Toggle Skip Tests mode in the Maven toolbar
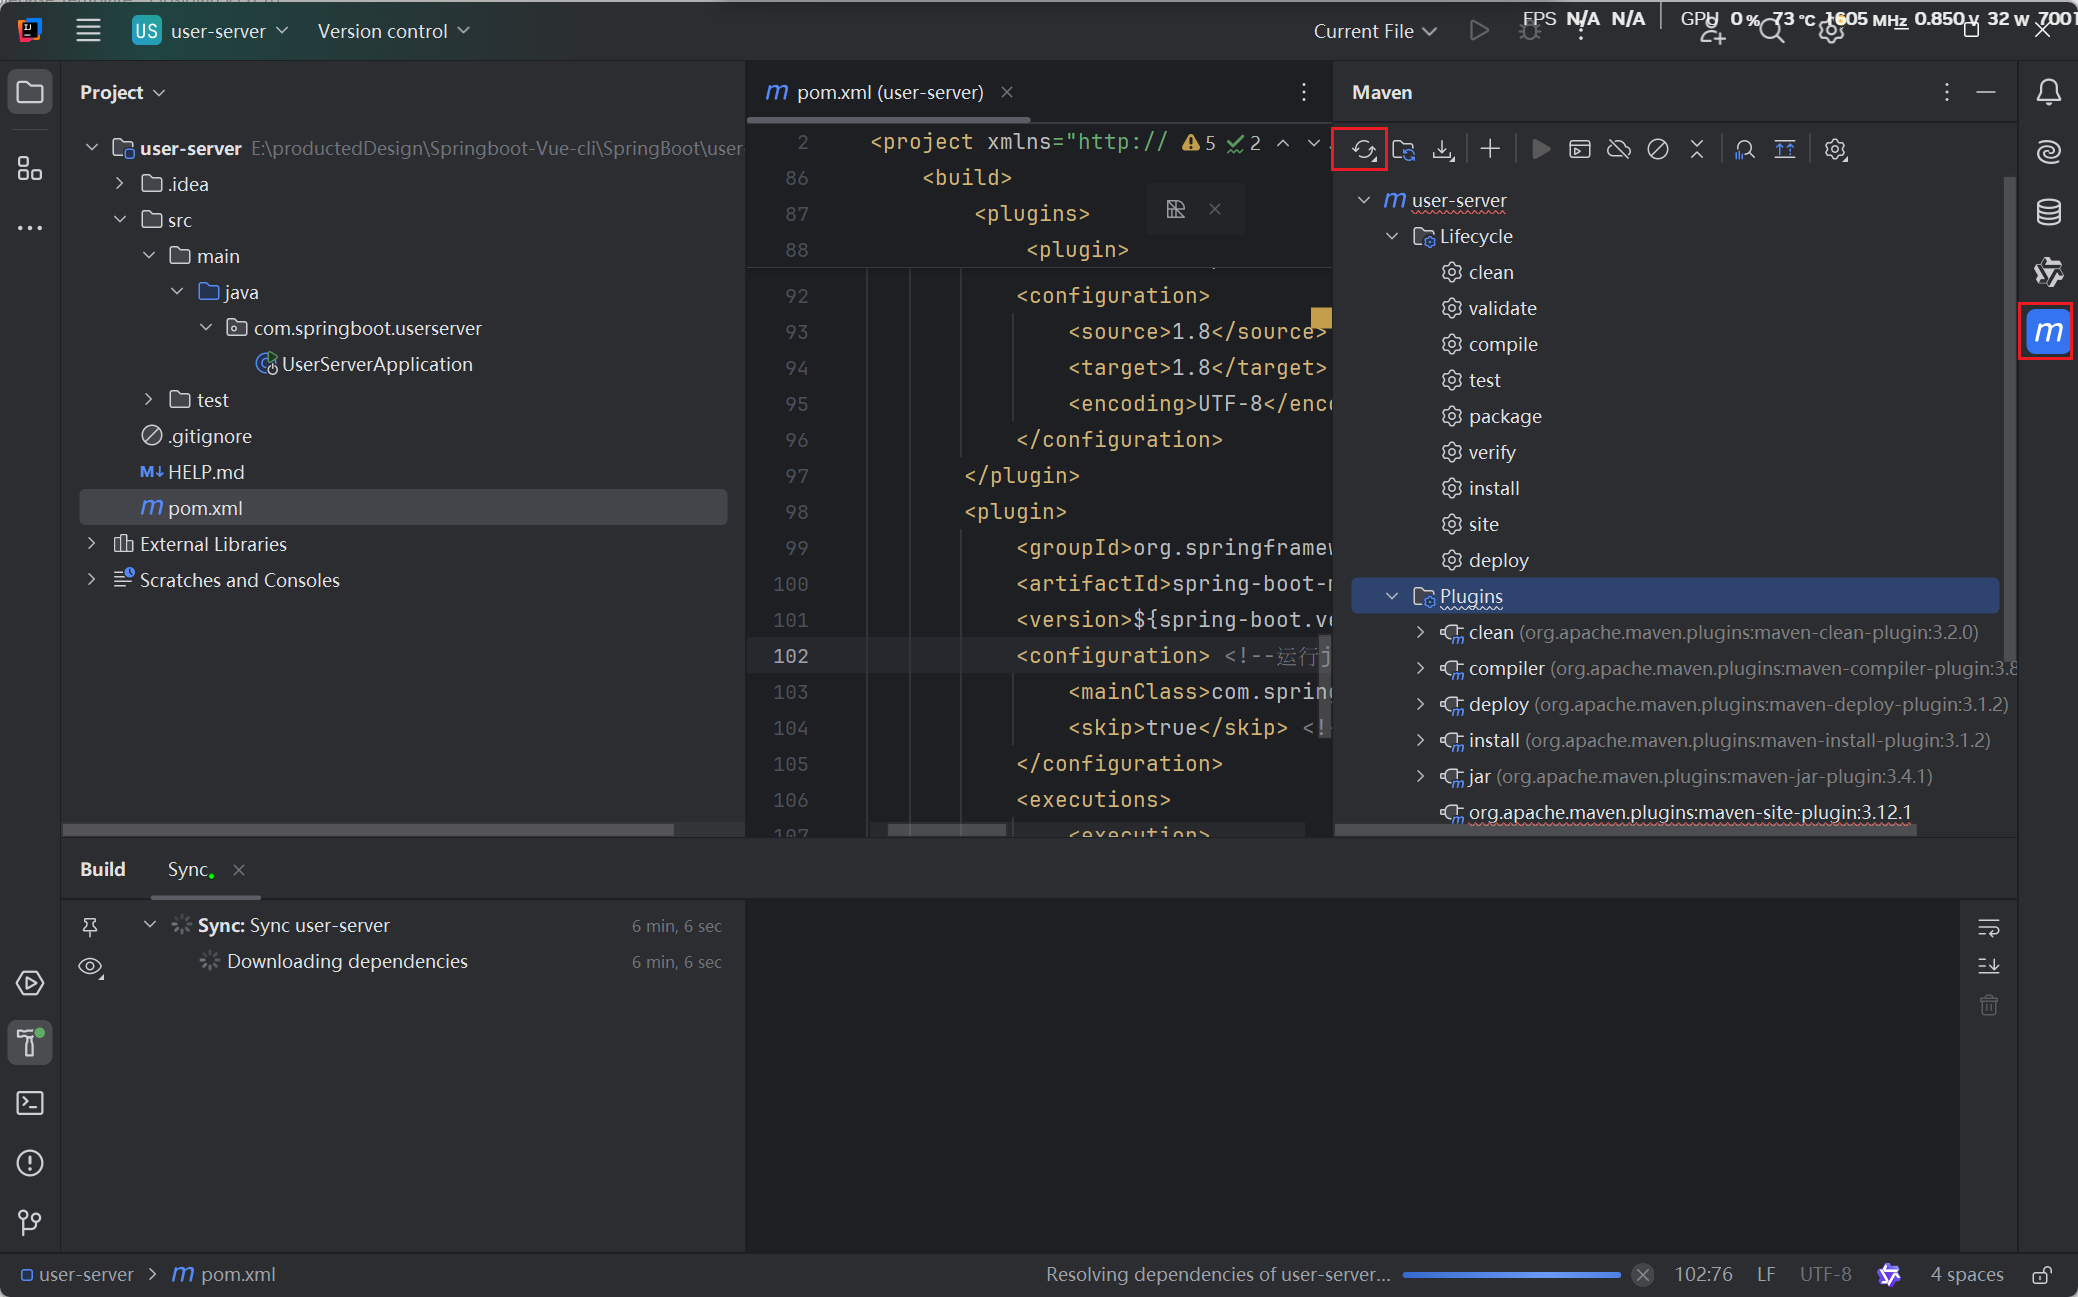The image size is (2078, 1297). pos(1657,150)
